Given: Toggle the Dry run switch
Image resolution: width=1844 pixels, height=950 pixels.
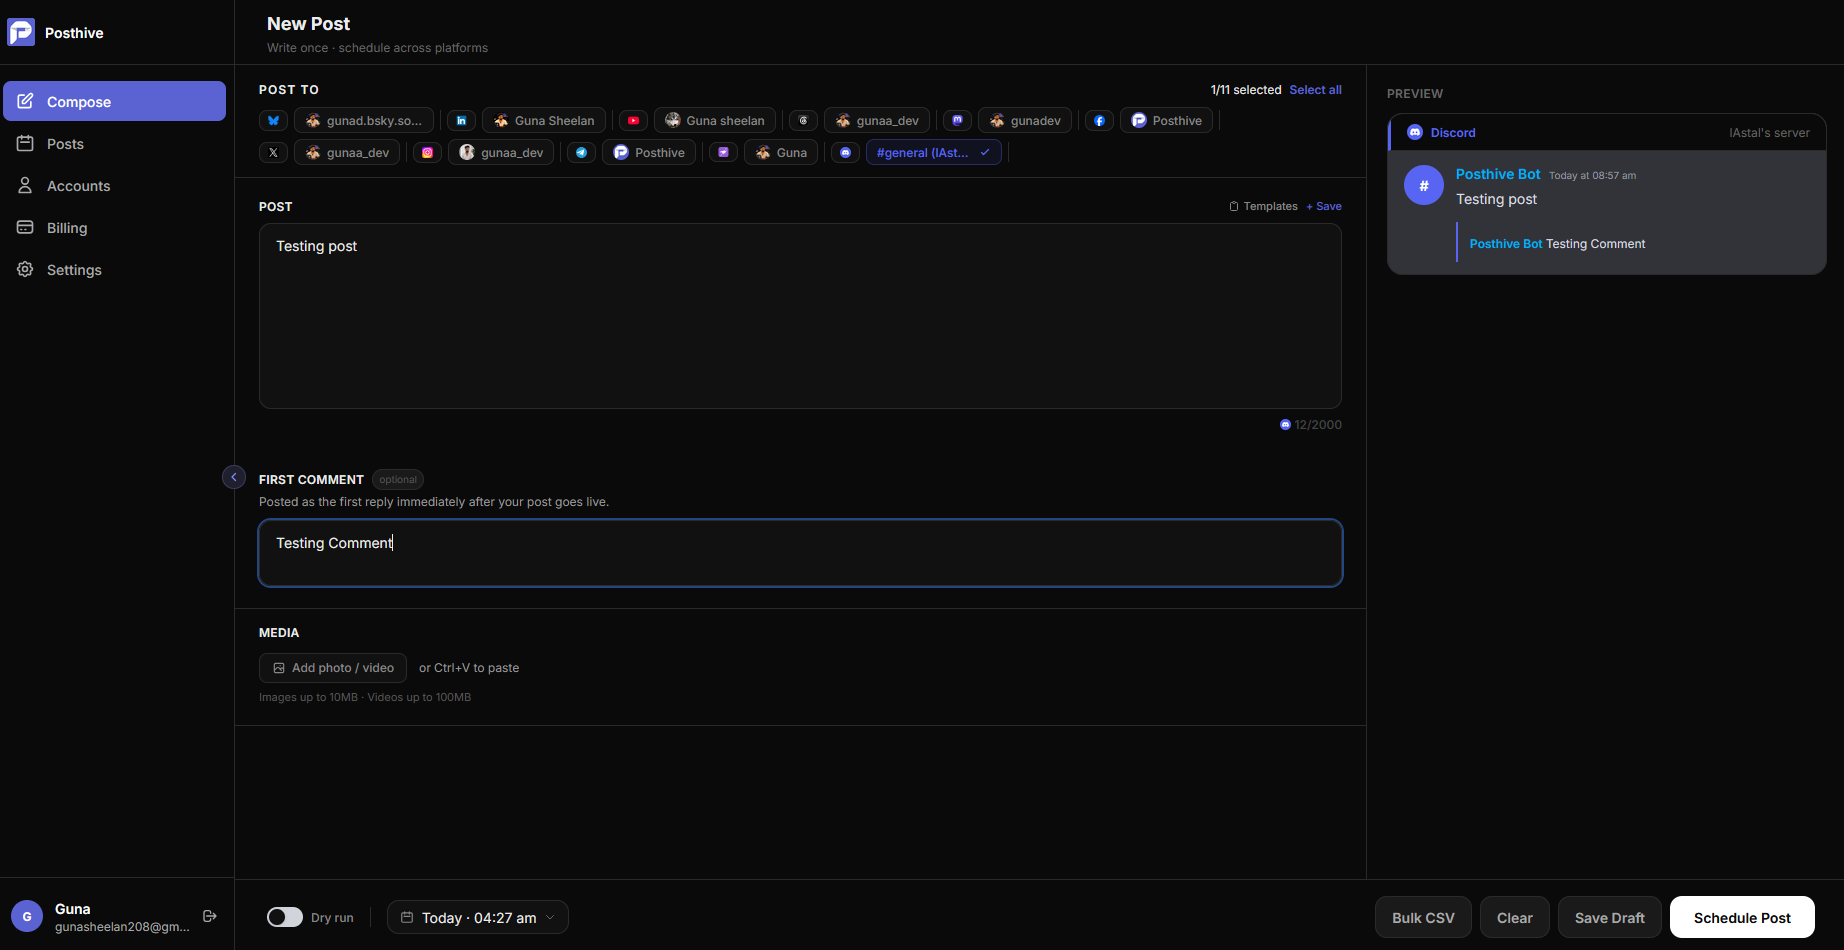Looking at the screenshot, I should point(285,917).
